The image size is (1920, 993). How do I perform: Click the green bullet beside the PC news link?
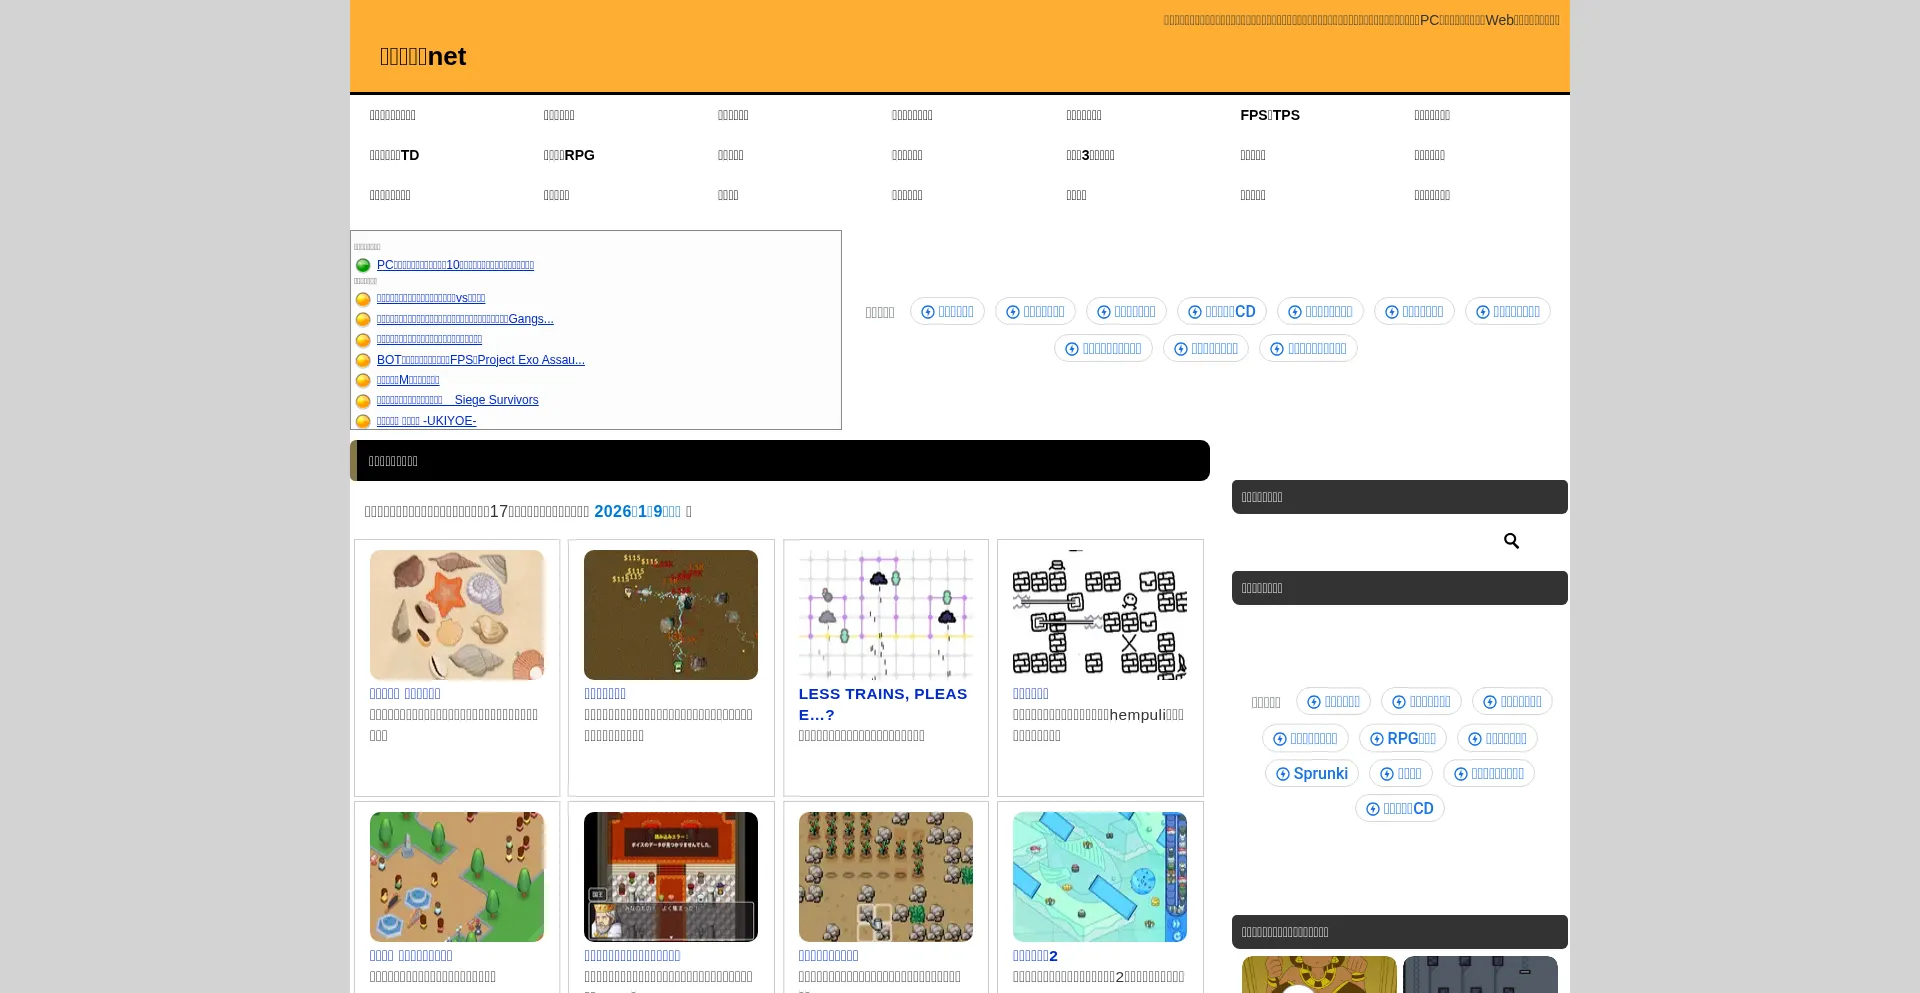pyautogui.click(x=363, y=265)
